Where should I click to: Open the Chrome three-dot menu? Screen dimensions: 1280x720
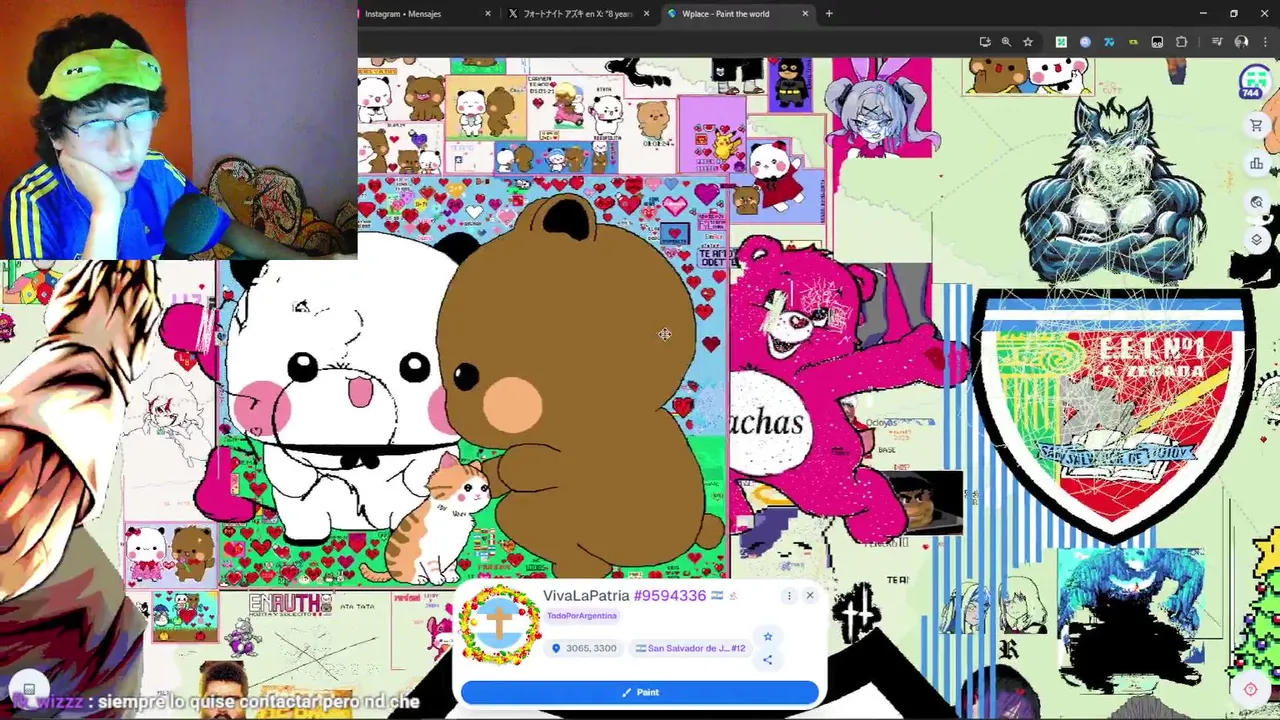[x=1265, y=42]
